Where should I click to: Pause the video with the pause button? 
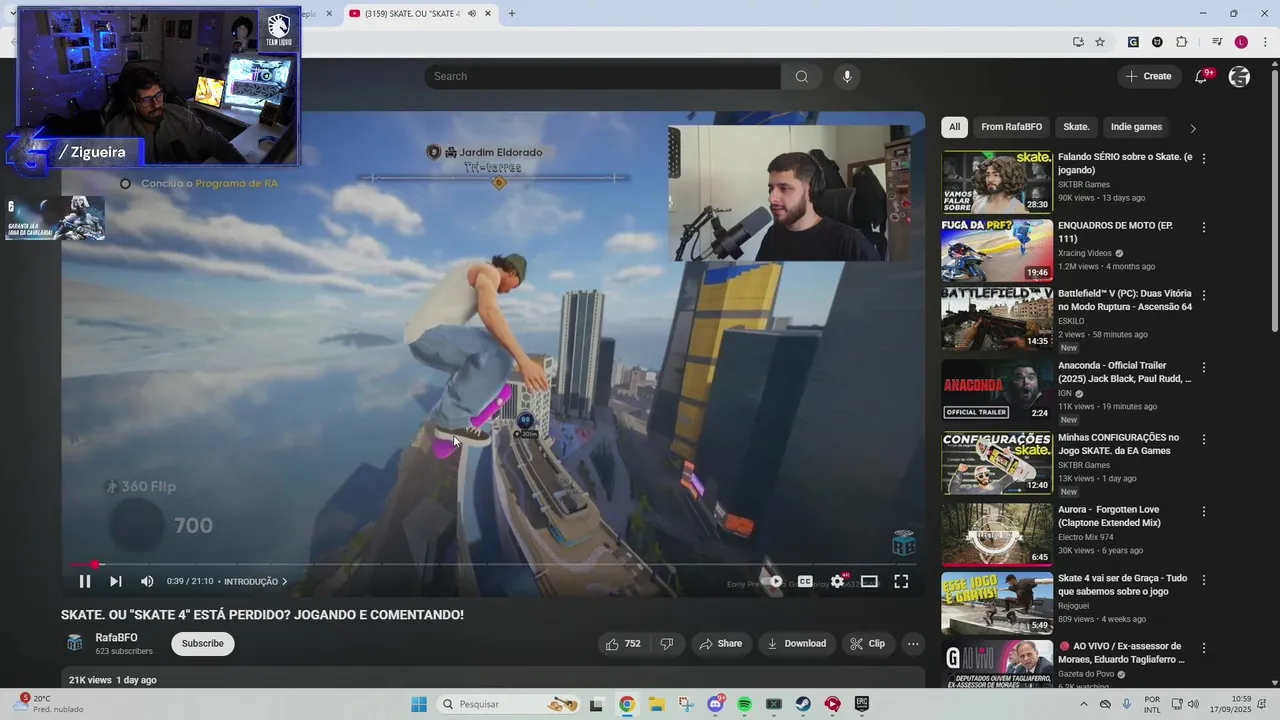[x=85, y=581]
